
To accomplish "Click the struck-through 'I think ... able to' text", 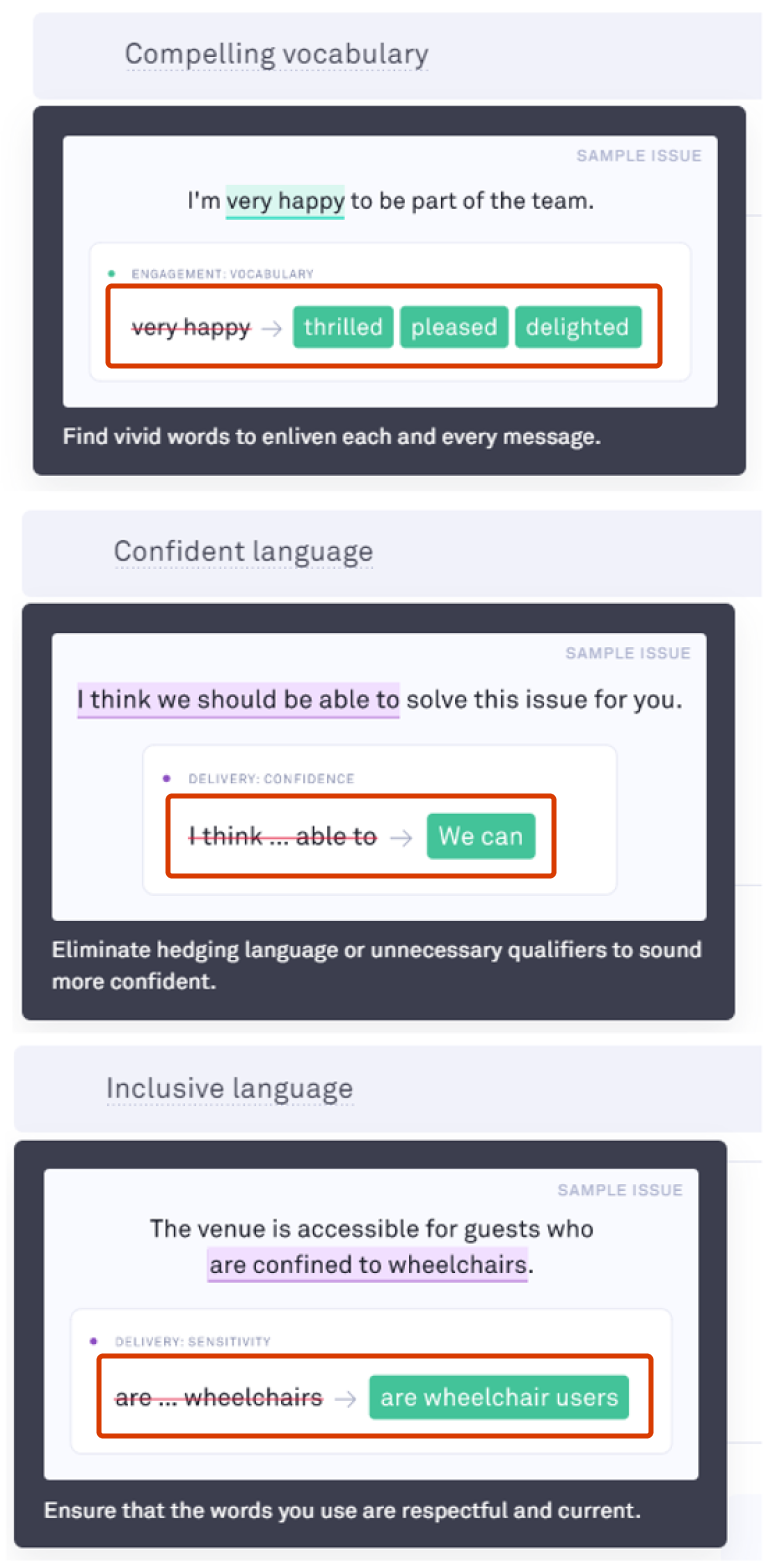I will [x=283, y=836].
